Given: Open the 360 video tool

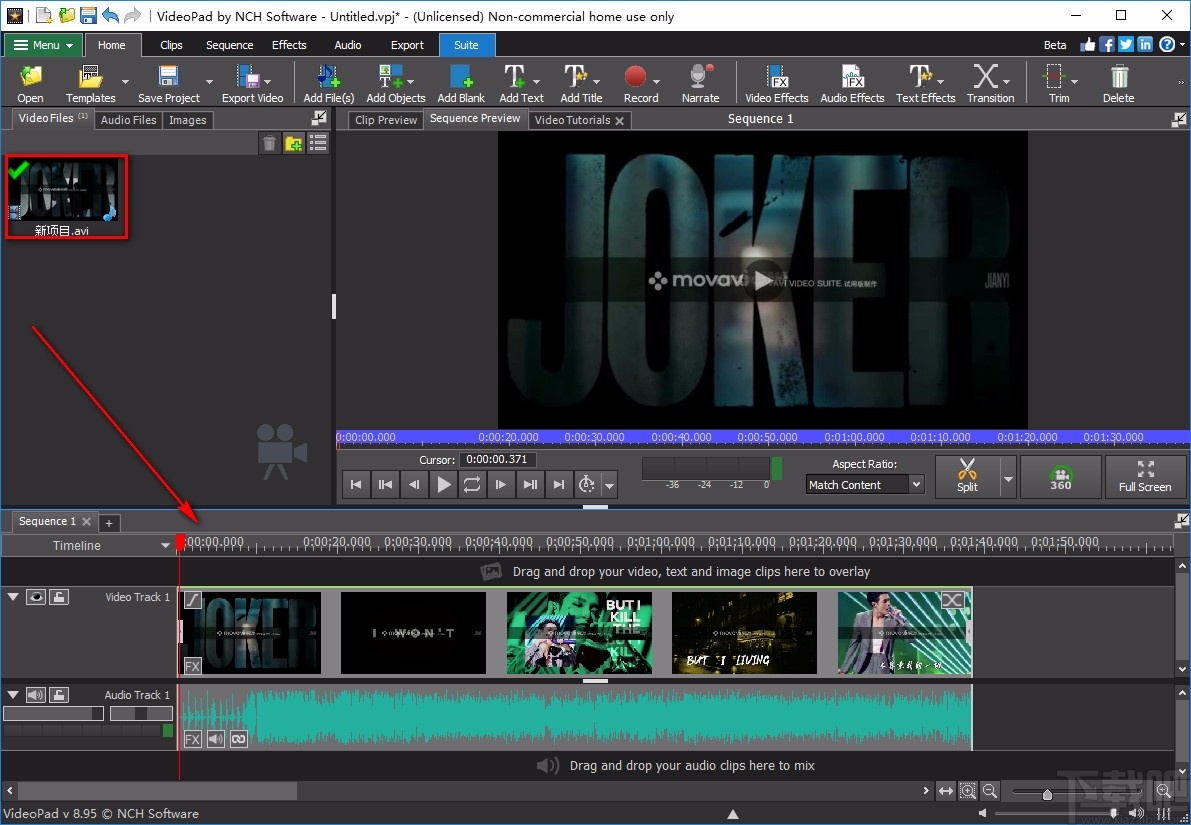Looking at the screenshot, I should [1060, 477].
